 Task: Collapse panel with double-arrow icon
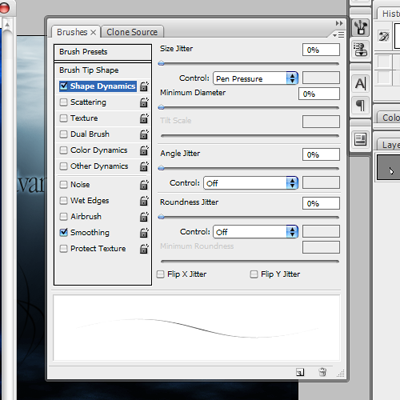339,23
